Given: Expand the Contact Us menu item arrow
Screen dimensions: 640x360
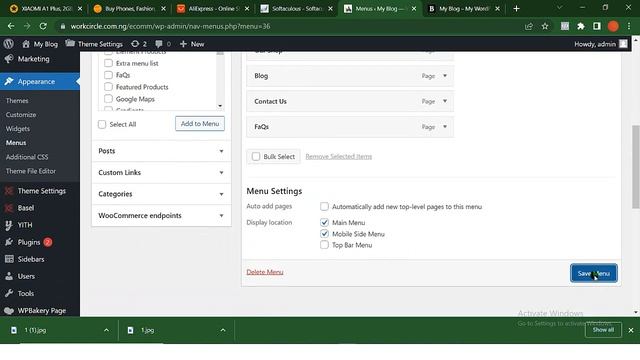Looking at the screenshot, I should coord(445,101).
